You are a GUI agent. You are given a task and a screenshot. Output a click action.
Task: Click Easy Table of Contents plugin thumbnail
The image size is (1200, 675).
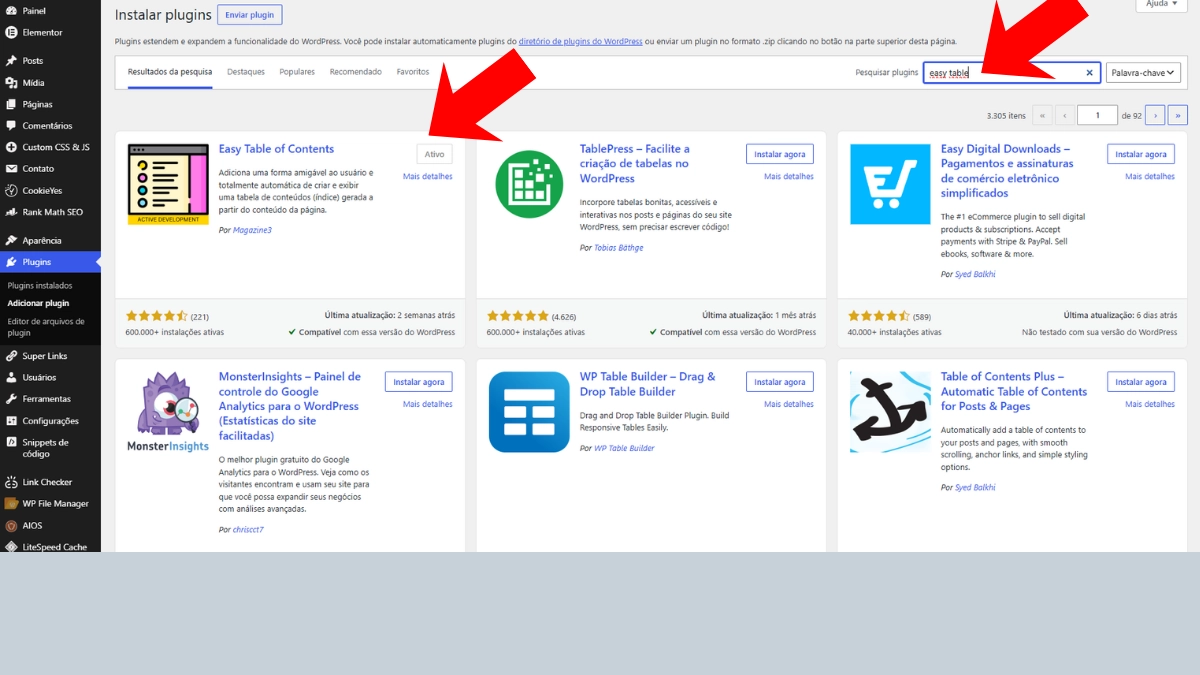168,184
